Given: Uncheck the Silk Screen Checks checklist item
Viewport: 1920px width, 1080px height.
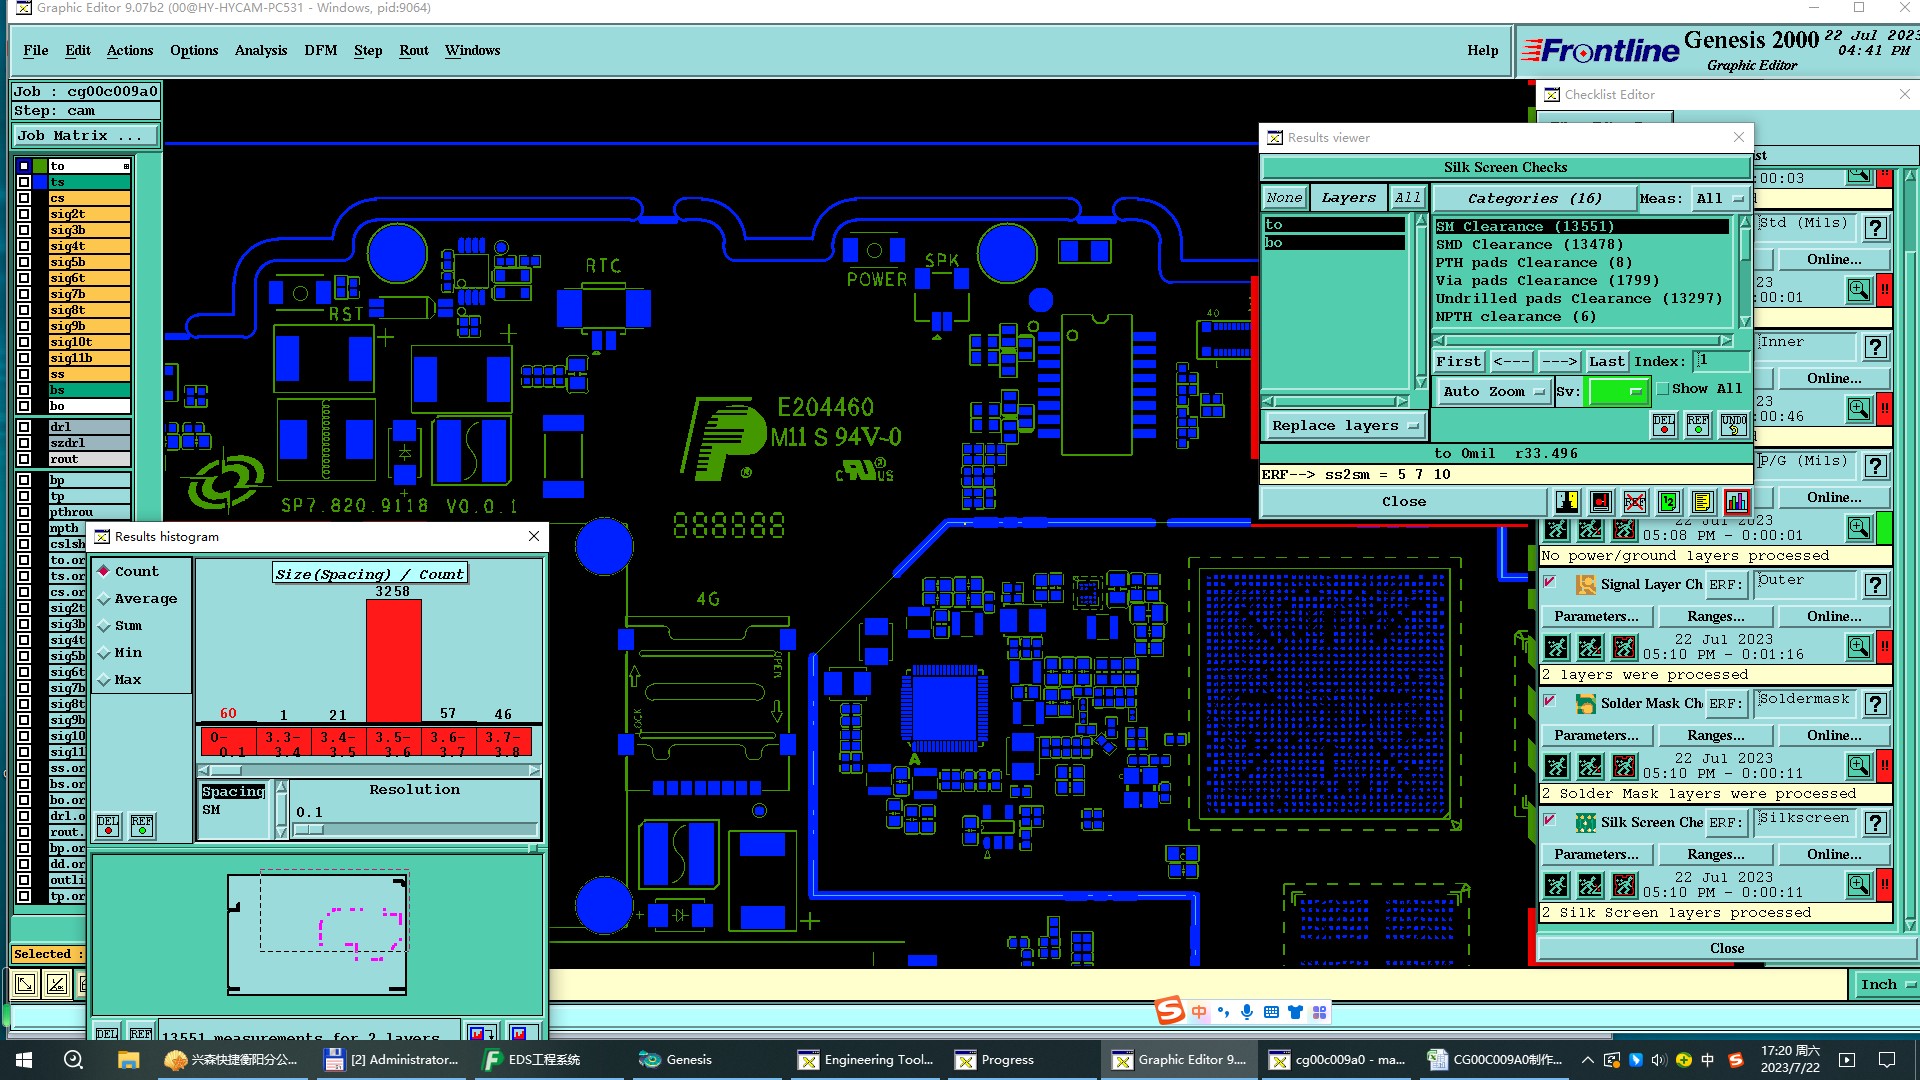Looking at the screenshot, I should [1549, 821].
